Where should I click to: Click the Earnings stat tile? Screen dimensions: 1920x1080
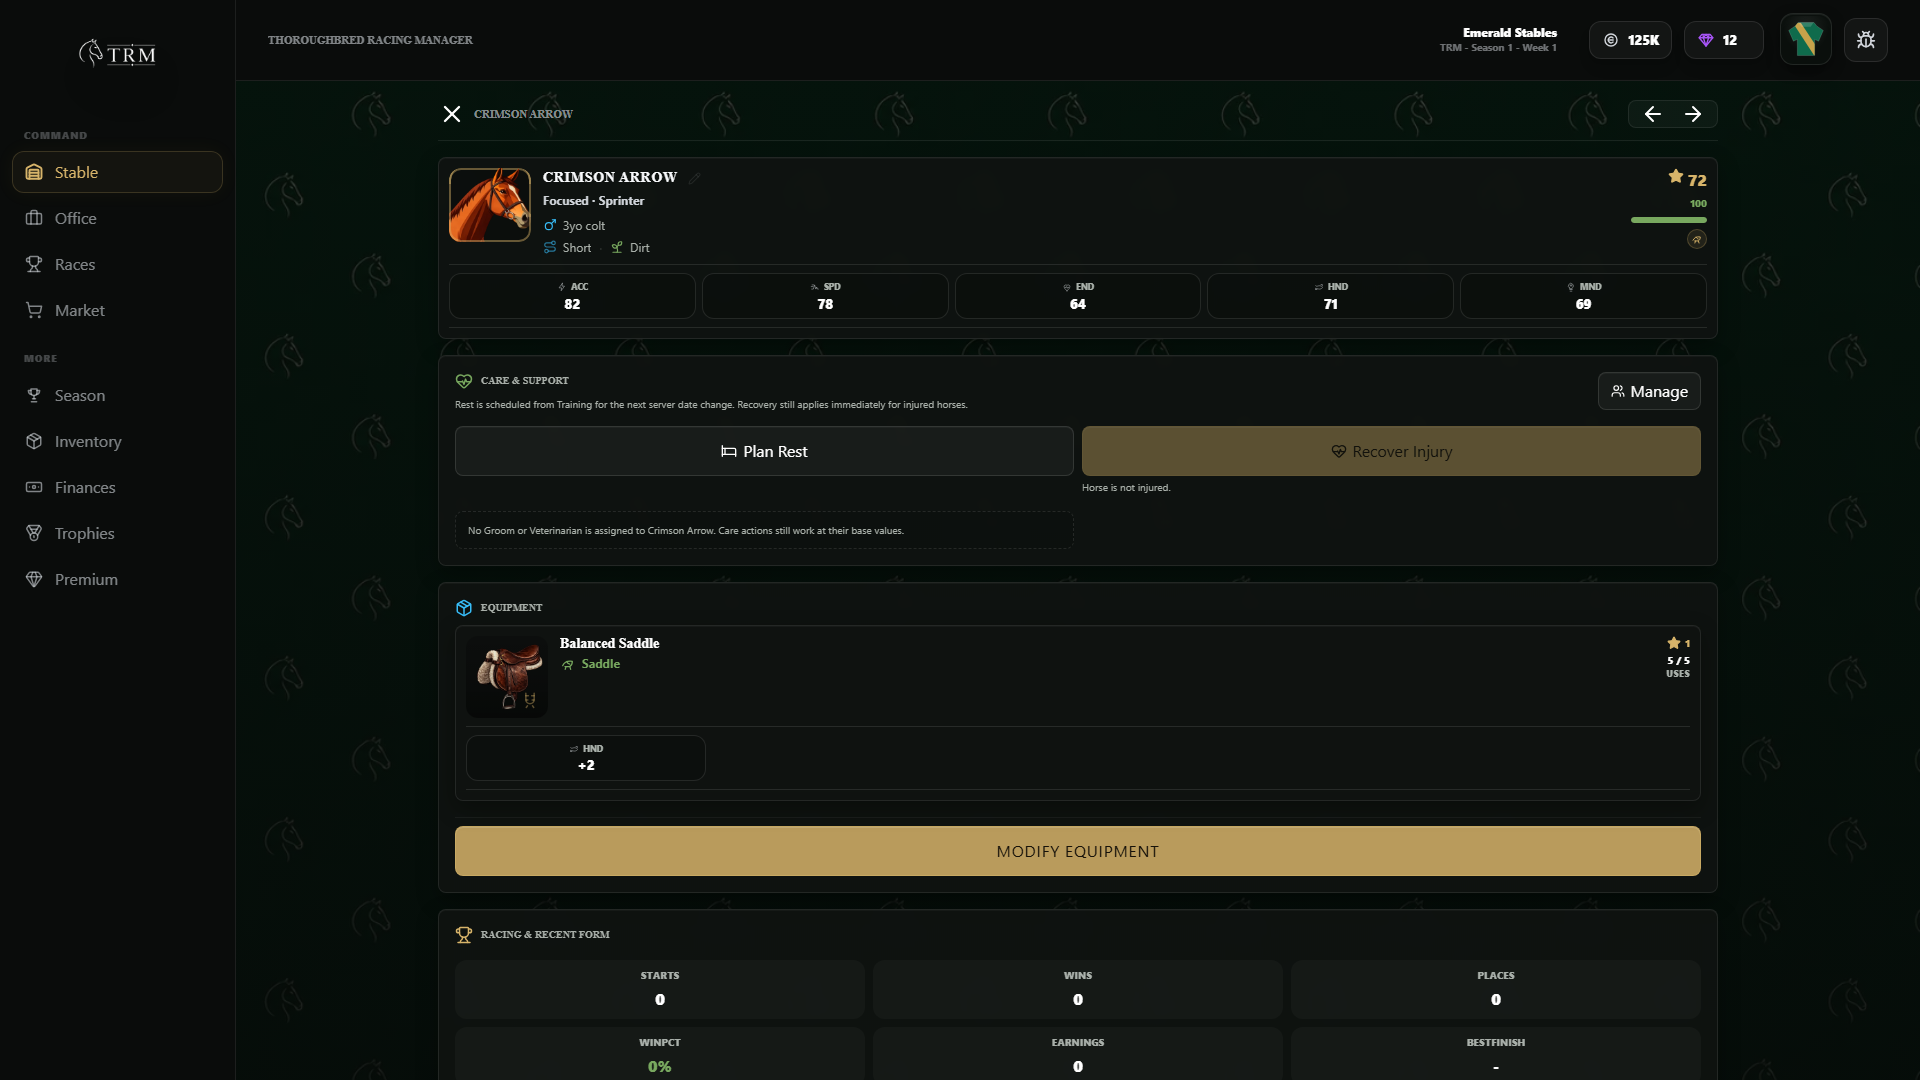tap(1078, 1054)
